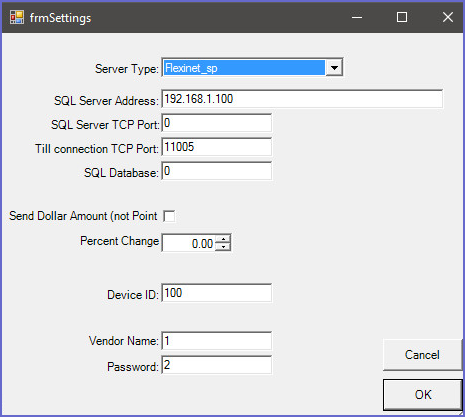The image size is (465, 417).
Task: Close the frmSettings window
Action: (448, 17)
